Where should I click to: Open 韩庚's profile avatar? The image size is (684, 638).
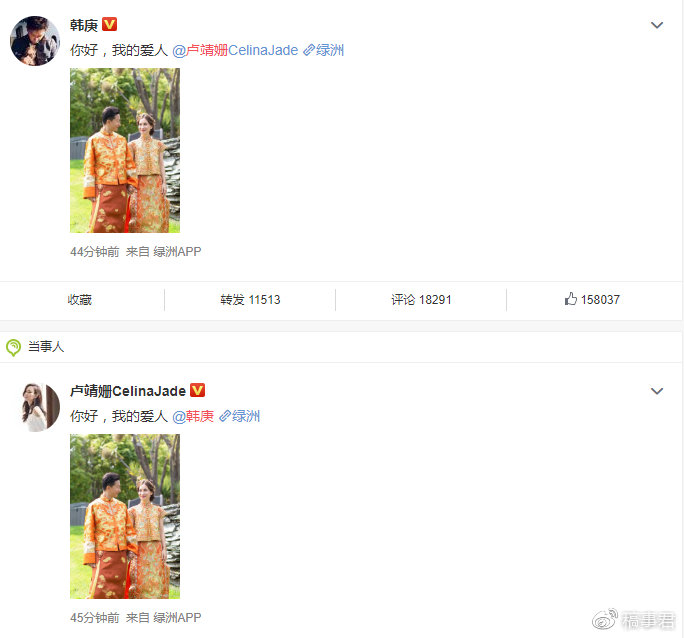[x=35, y=41]
